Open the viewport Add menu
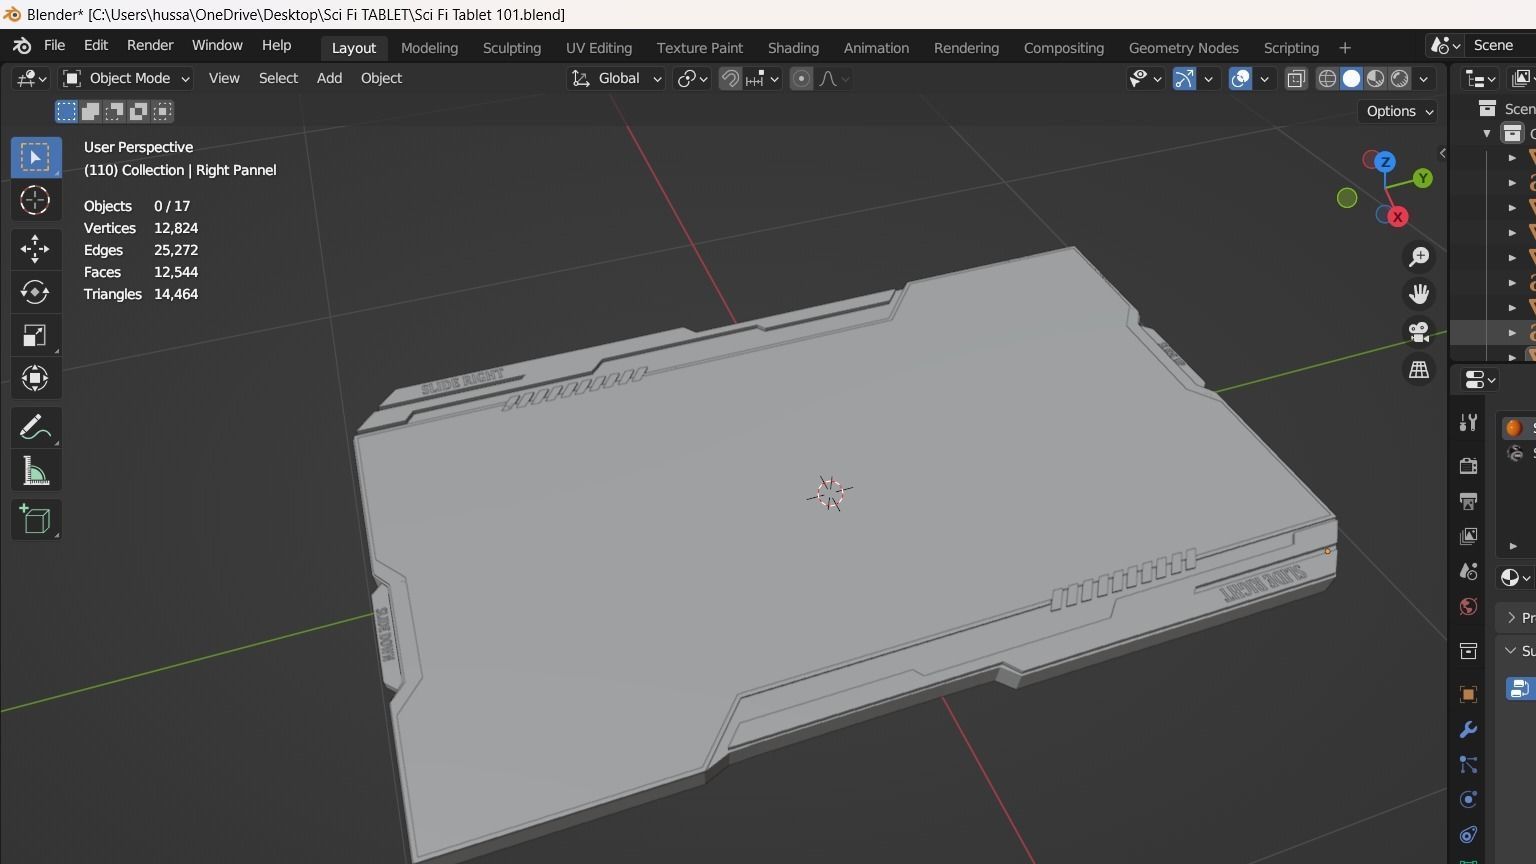The height and width of the screenshot is (864, 1536). coord(329,78)
